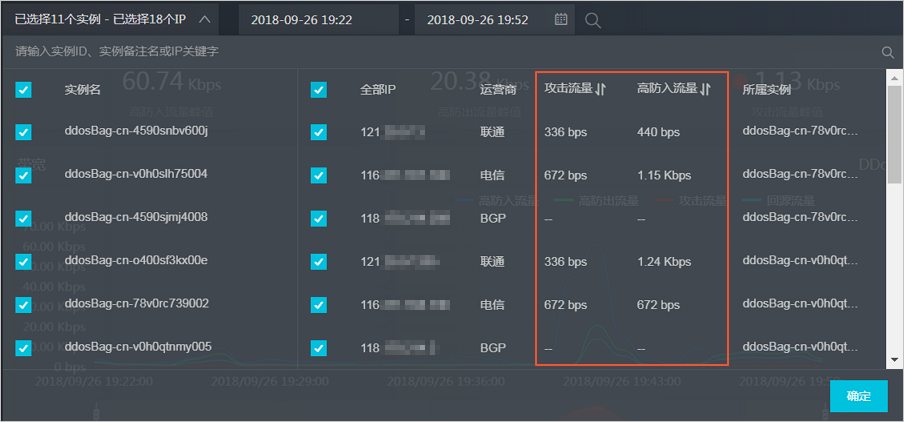Viewport: 904px width, 422px height.
Task: Sort by 攻击流量 column arrows
Action: click(x=600, y=89)
